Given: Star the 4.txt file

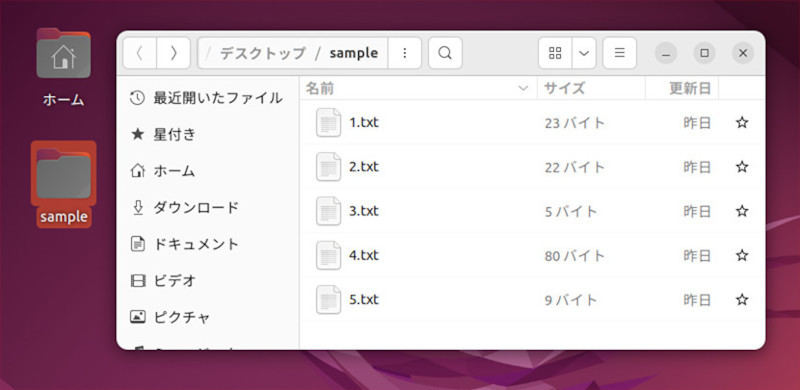Looking at the screenshot, I should pos(742,255).
